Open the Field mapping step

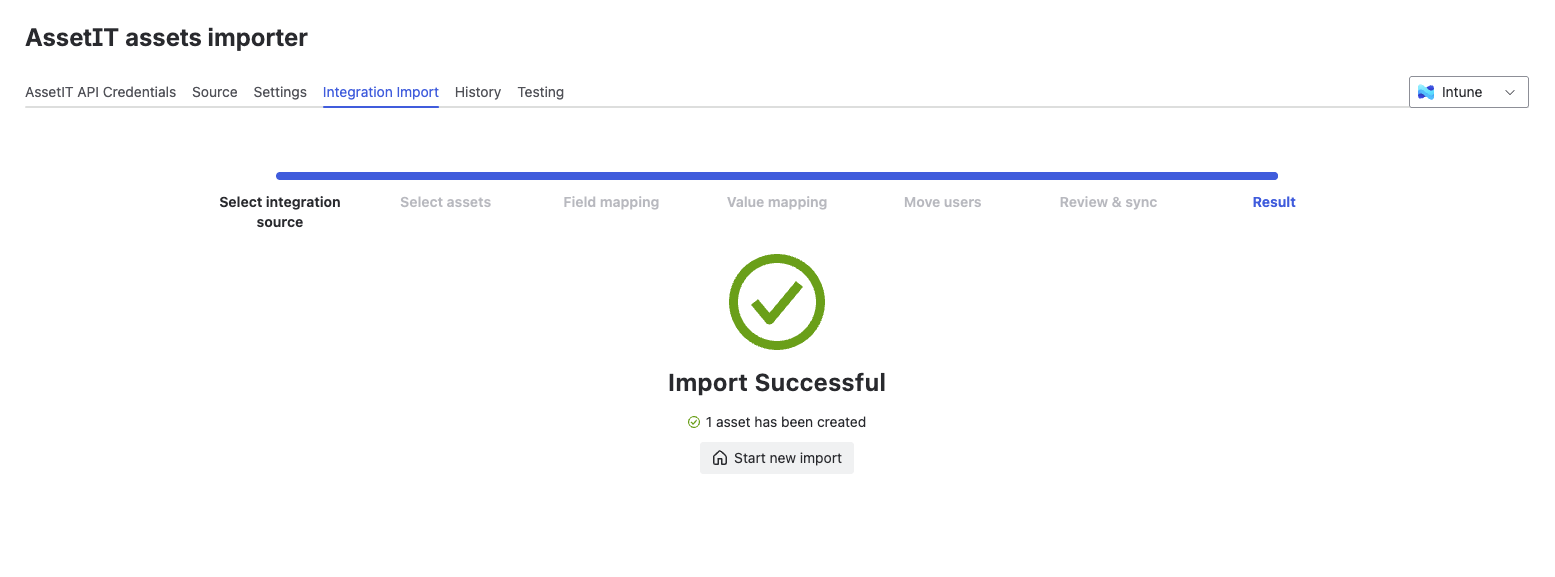[611, 202]
